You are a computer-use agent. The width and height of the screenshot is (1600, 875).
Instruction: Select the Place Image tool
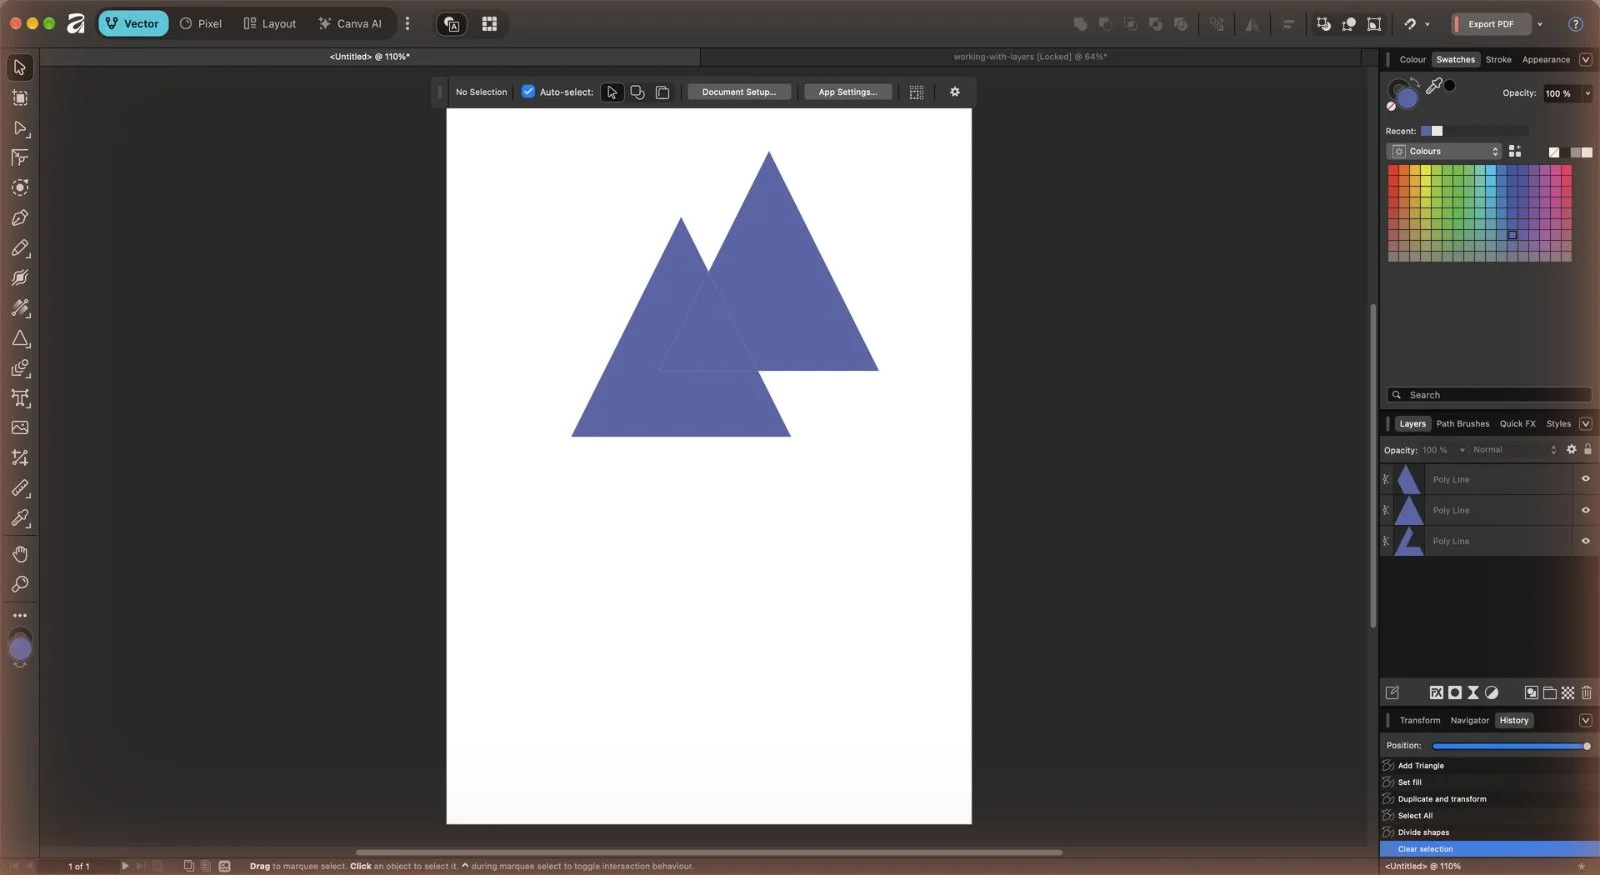[x=20, y=427]
